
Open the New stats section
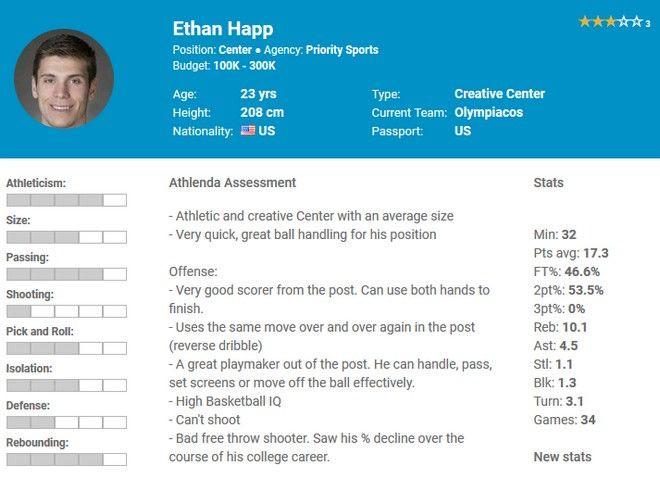coord(562,457)
